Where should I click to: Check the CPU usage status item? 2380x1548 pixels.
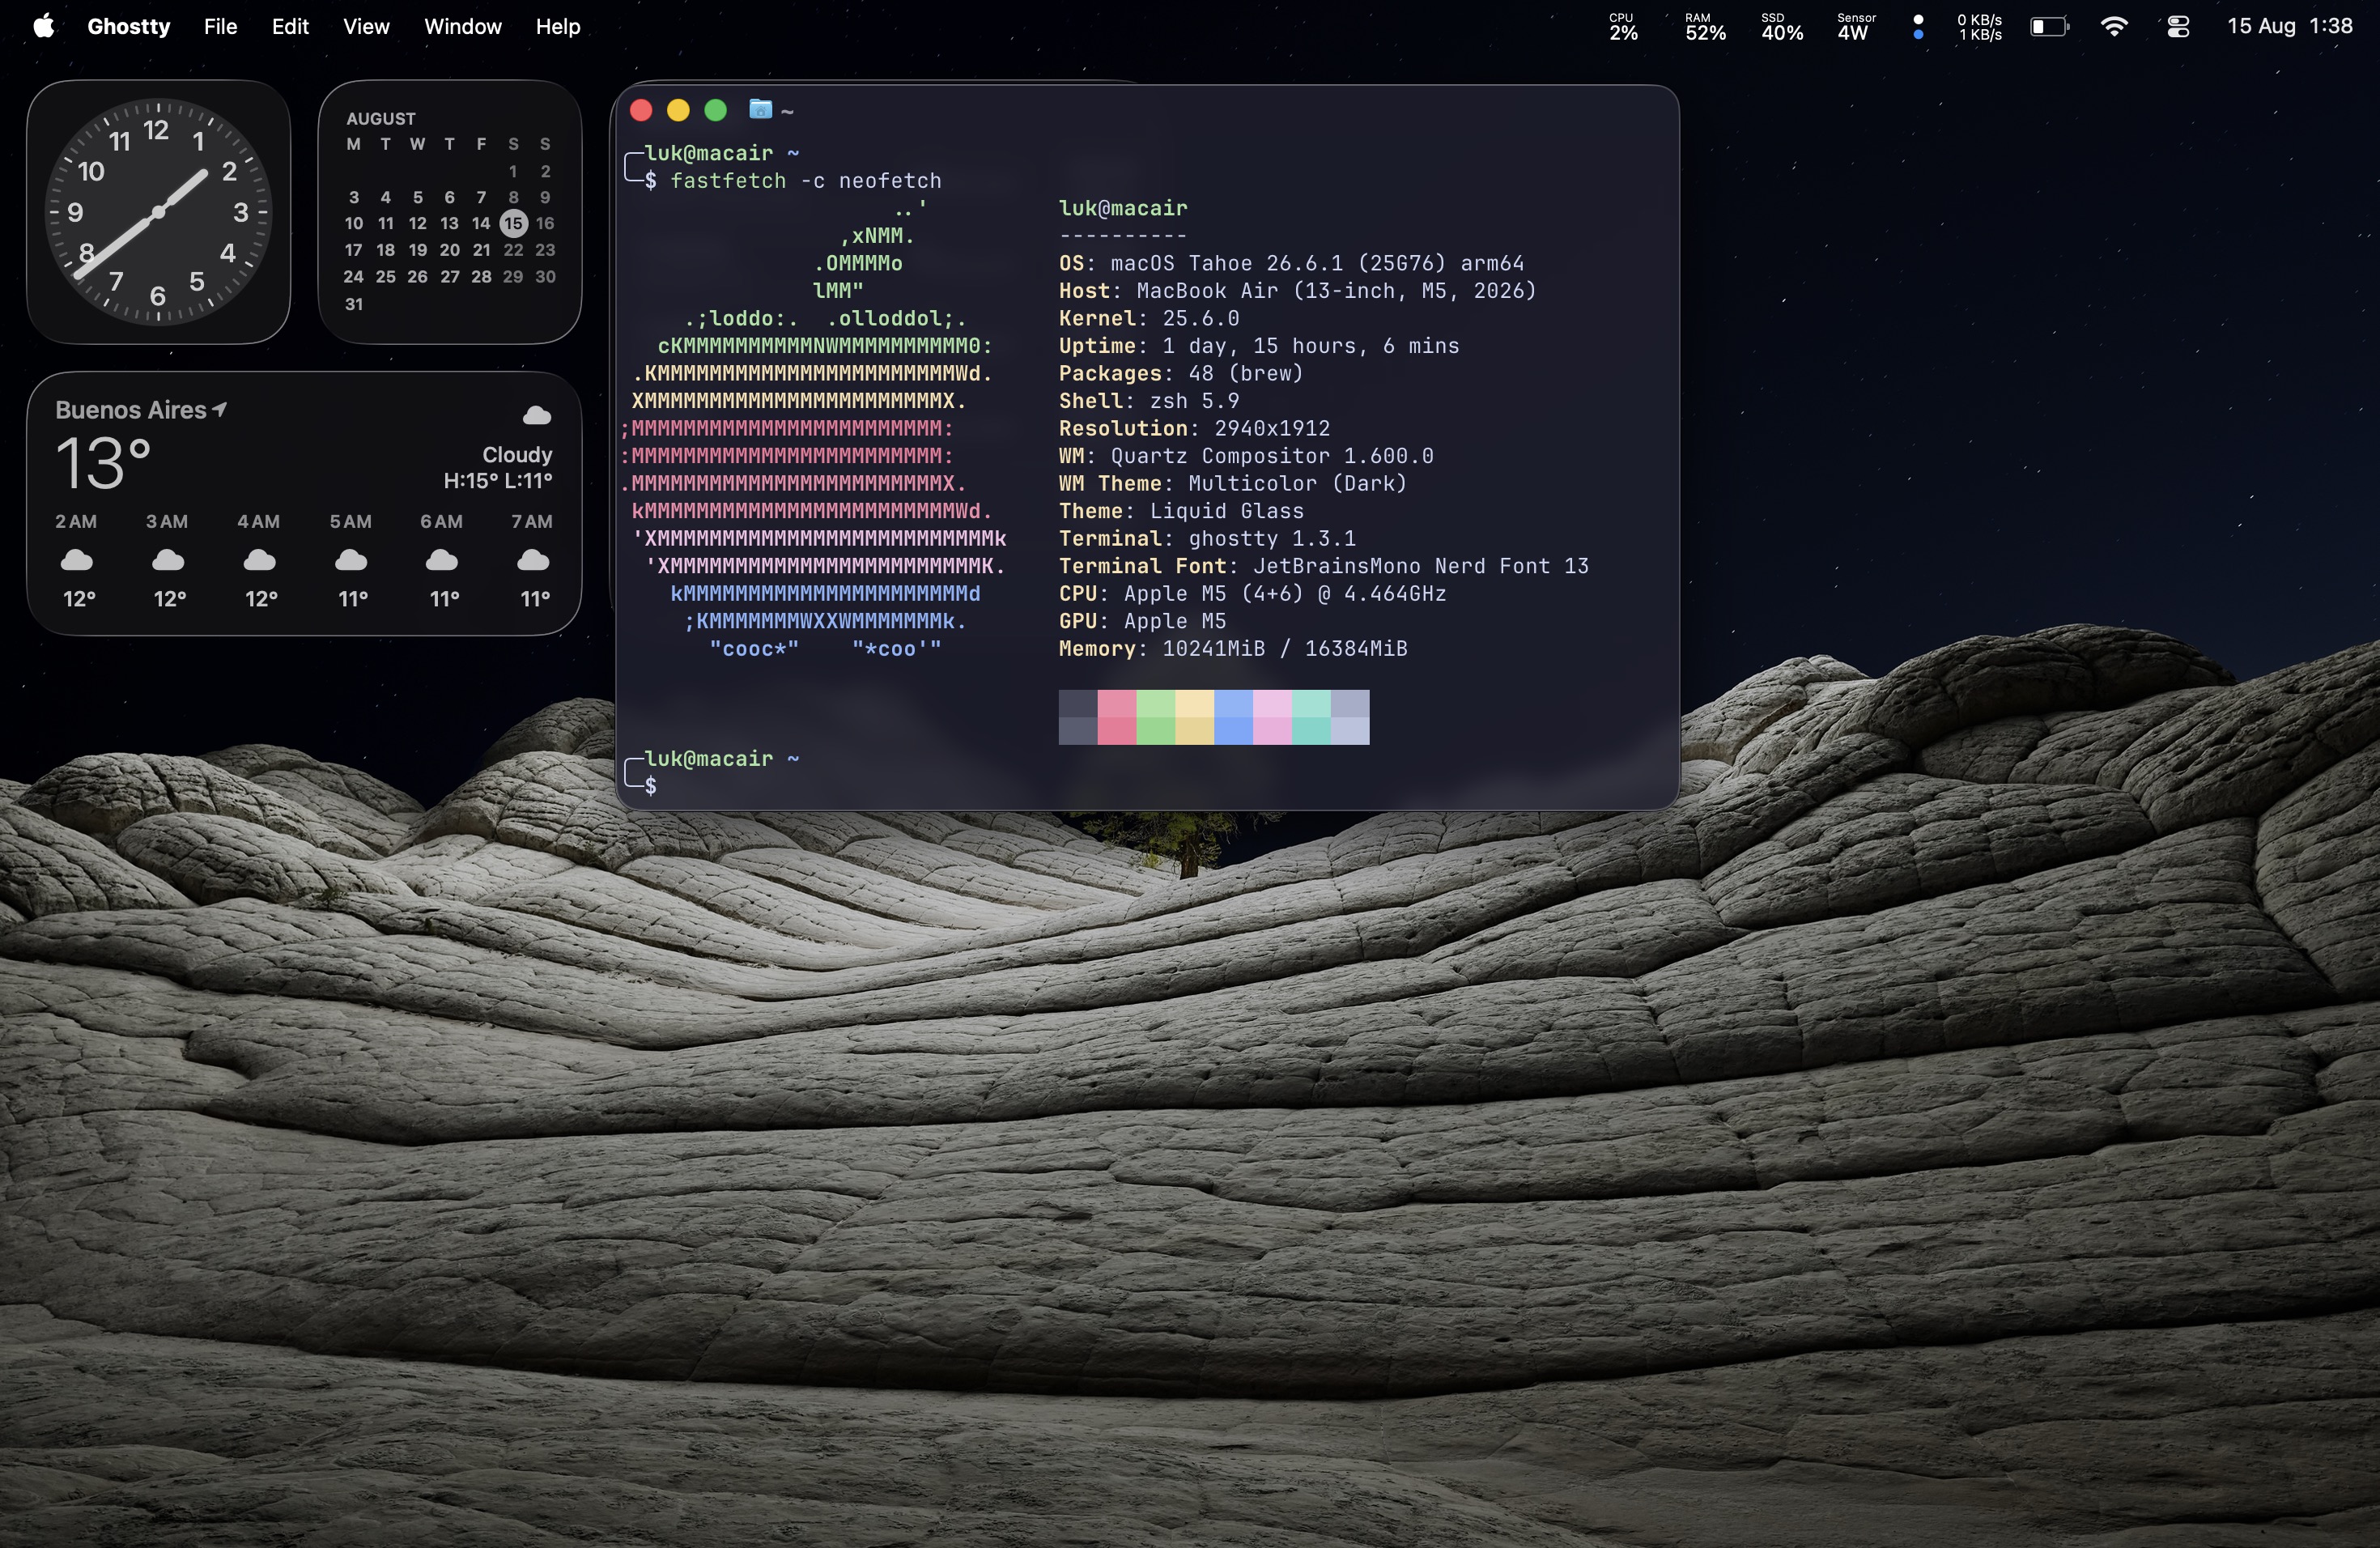pyautogui.click(x=1623, y=27)
